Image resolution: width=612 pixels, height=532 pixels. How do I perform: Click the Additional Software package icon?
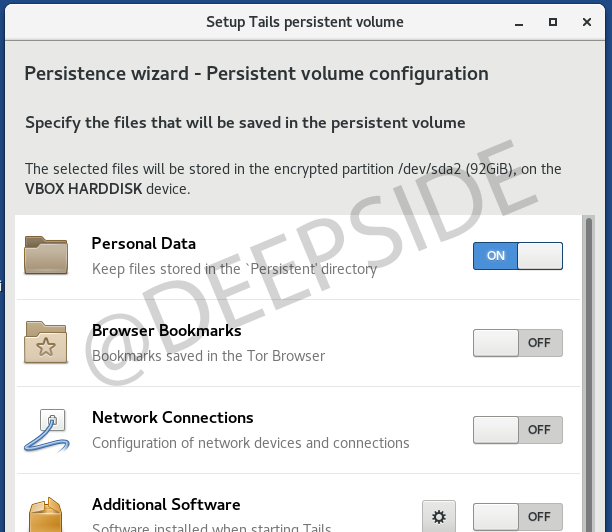pyautogui.click(x=45, y=515)
